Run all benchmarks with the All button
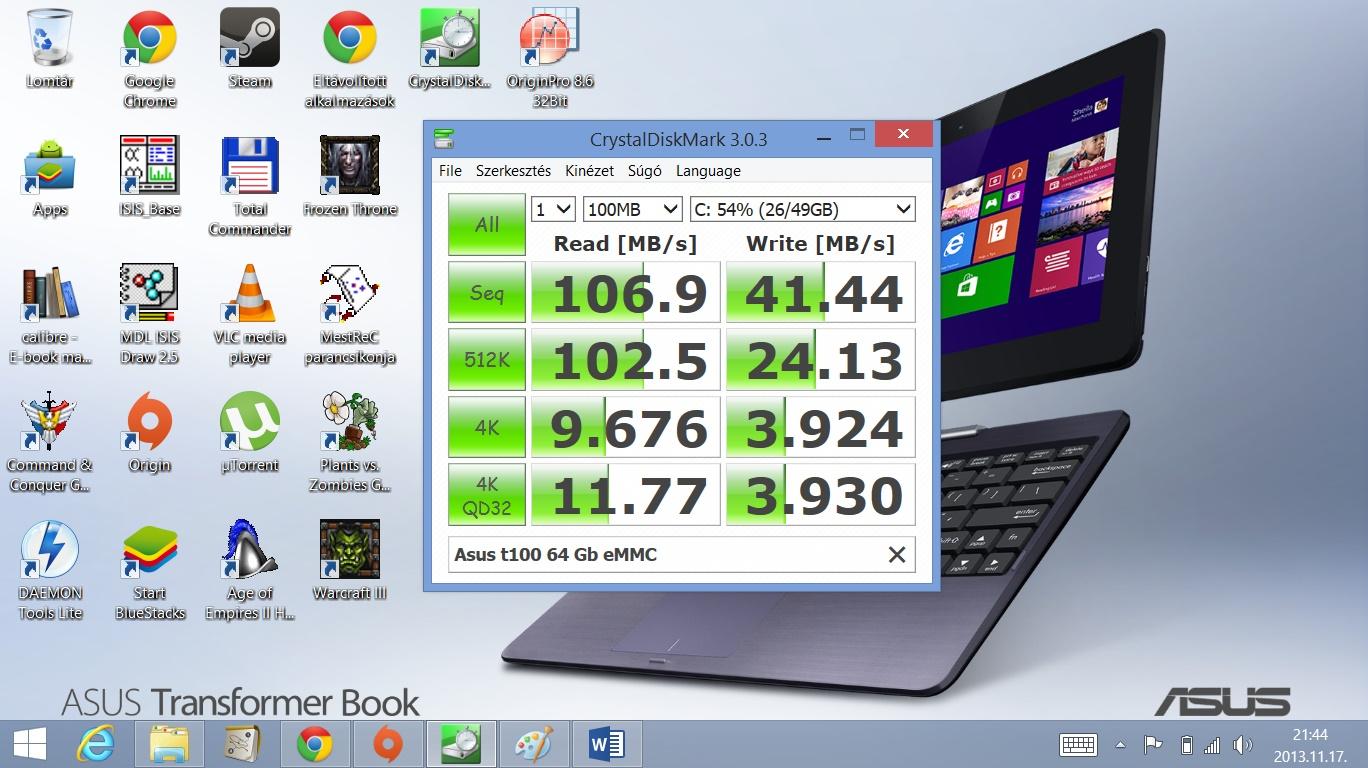Viewport: 1368px width, 768px height. 487,224
